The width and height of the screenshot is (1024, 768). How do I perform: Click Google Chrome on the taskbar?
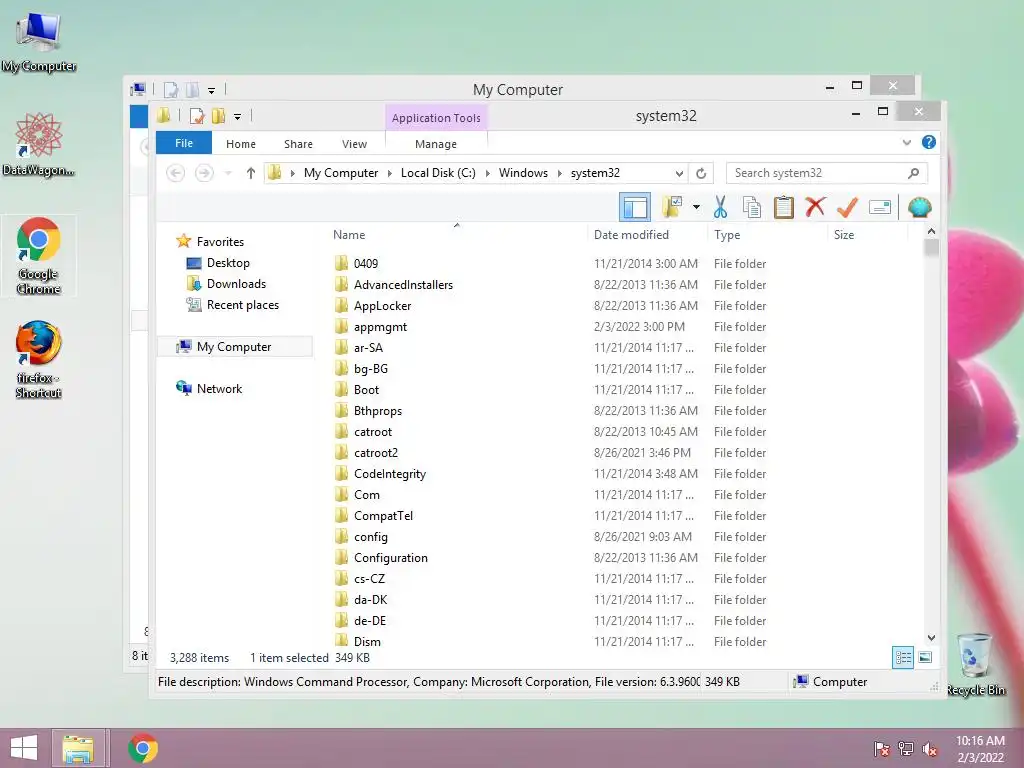143,748
